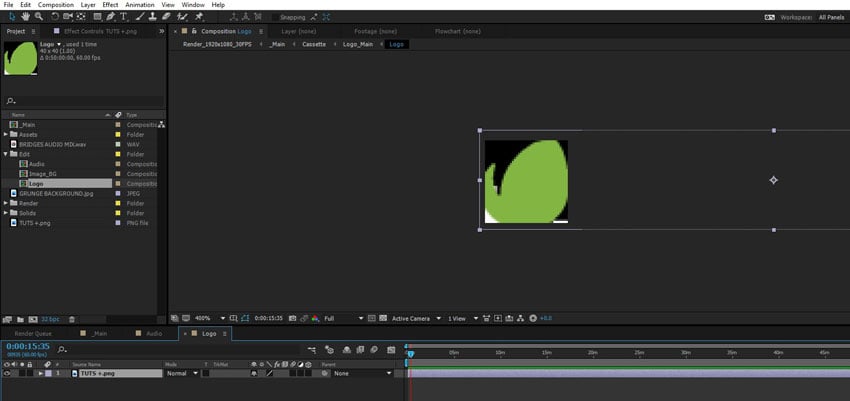850x401 pixels.
Task: Create a new folder in Project panel
Action: click(20, 319)
